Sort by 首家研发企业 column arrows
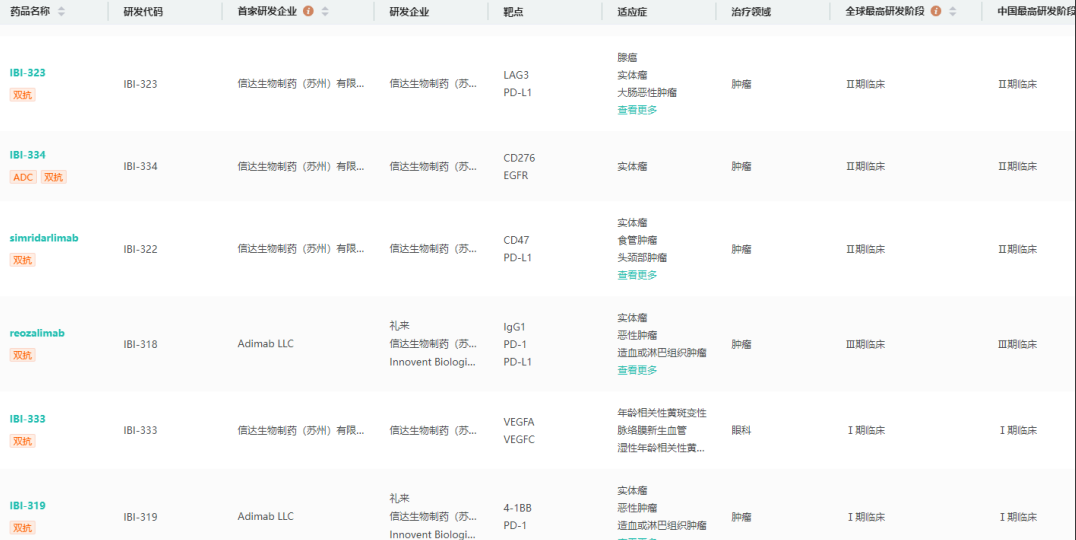The image size is (1076, 540). 325,12
